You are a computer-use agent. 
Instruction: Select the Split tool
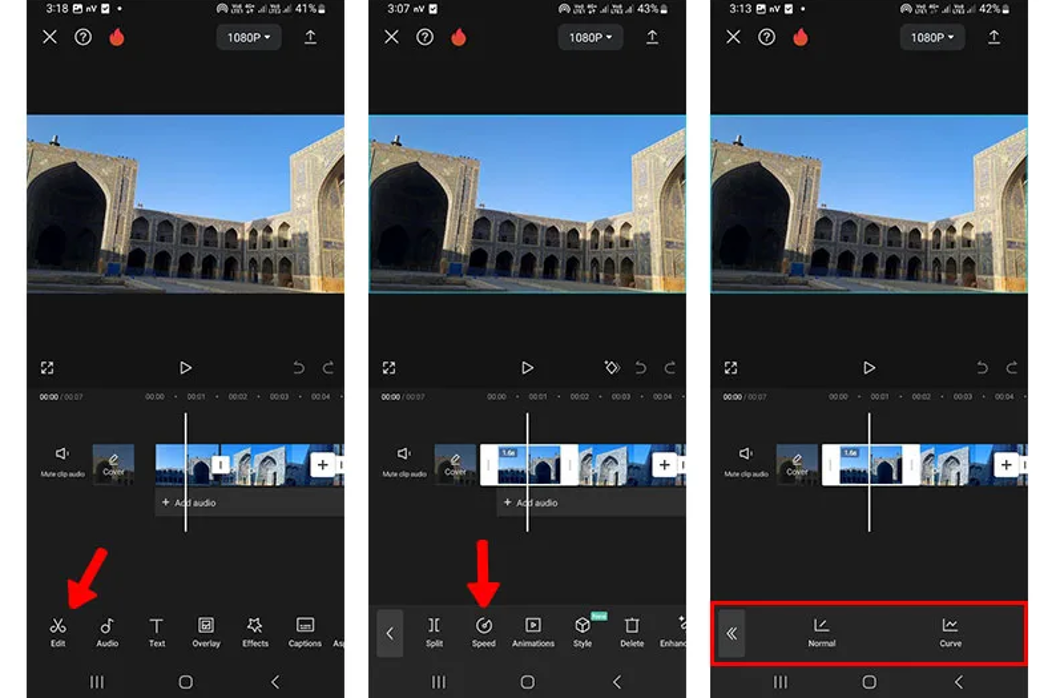pos(434,630)
